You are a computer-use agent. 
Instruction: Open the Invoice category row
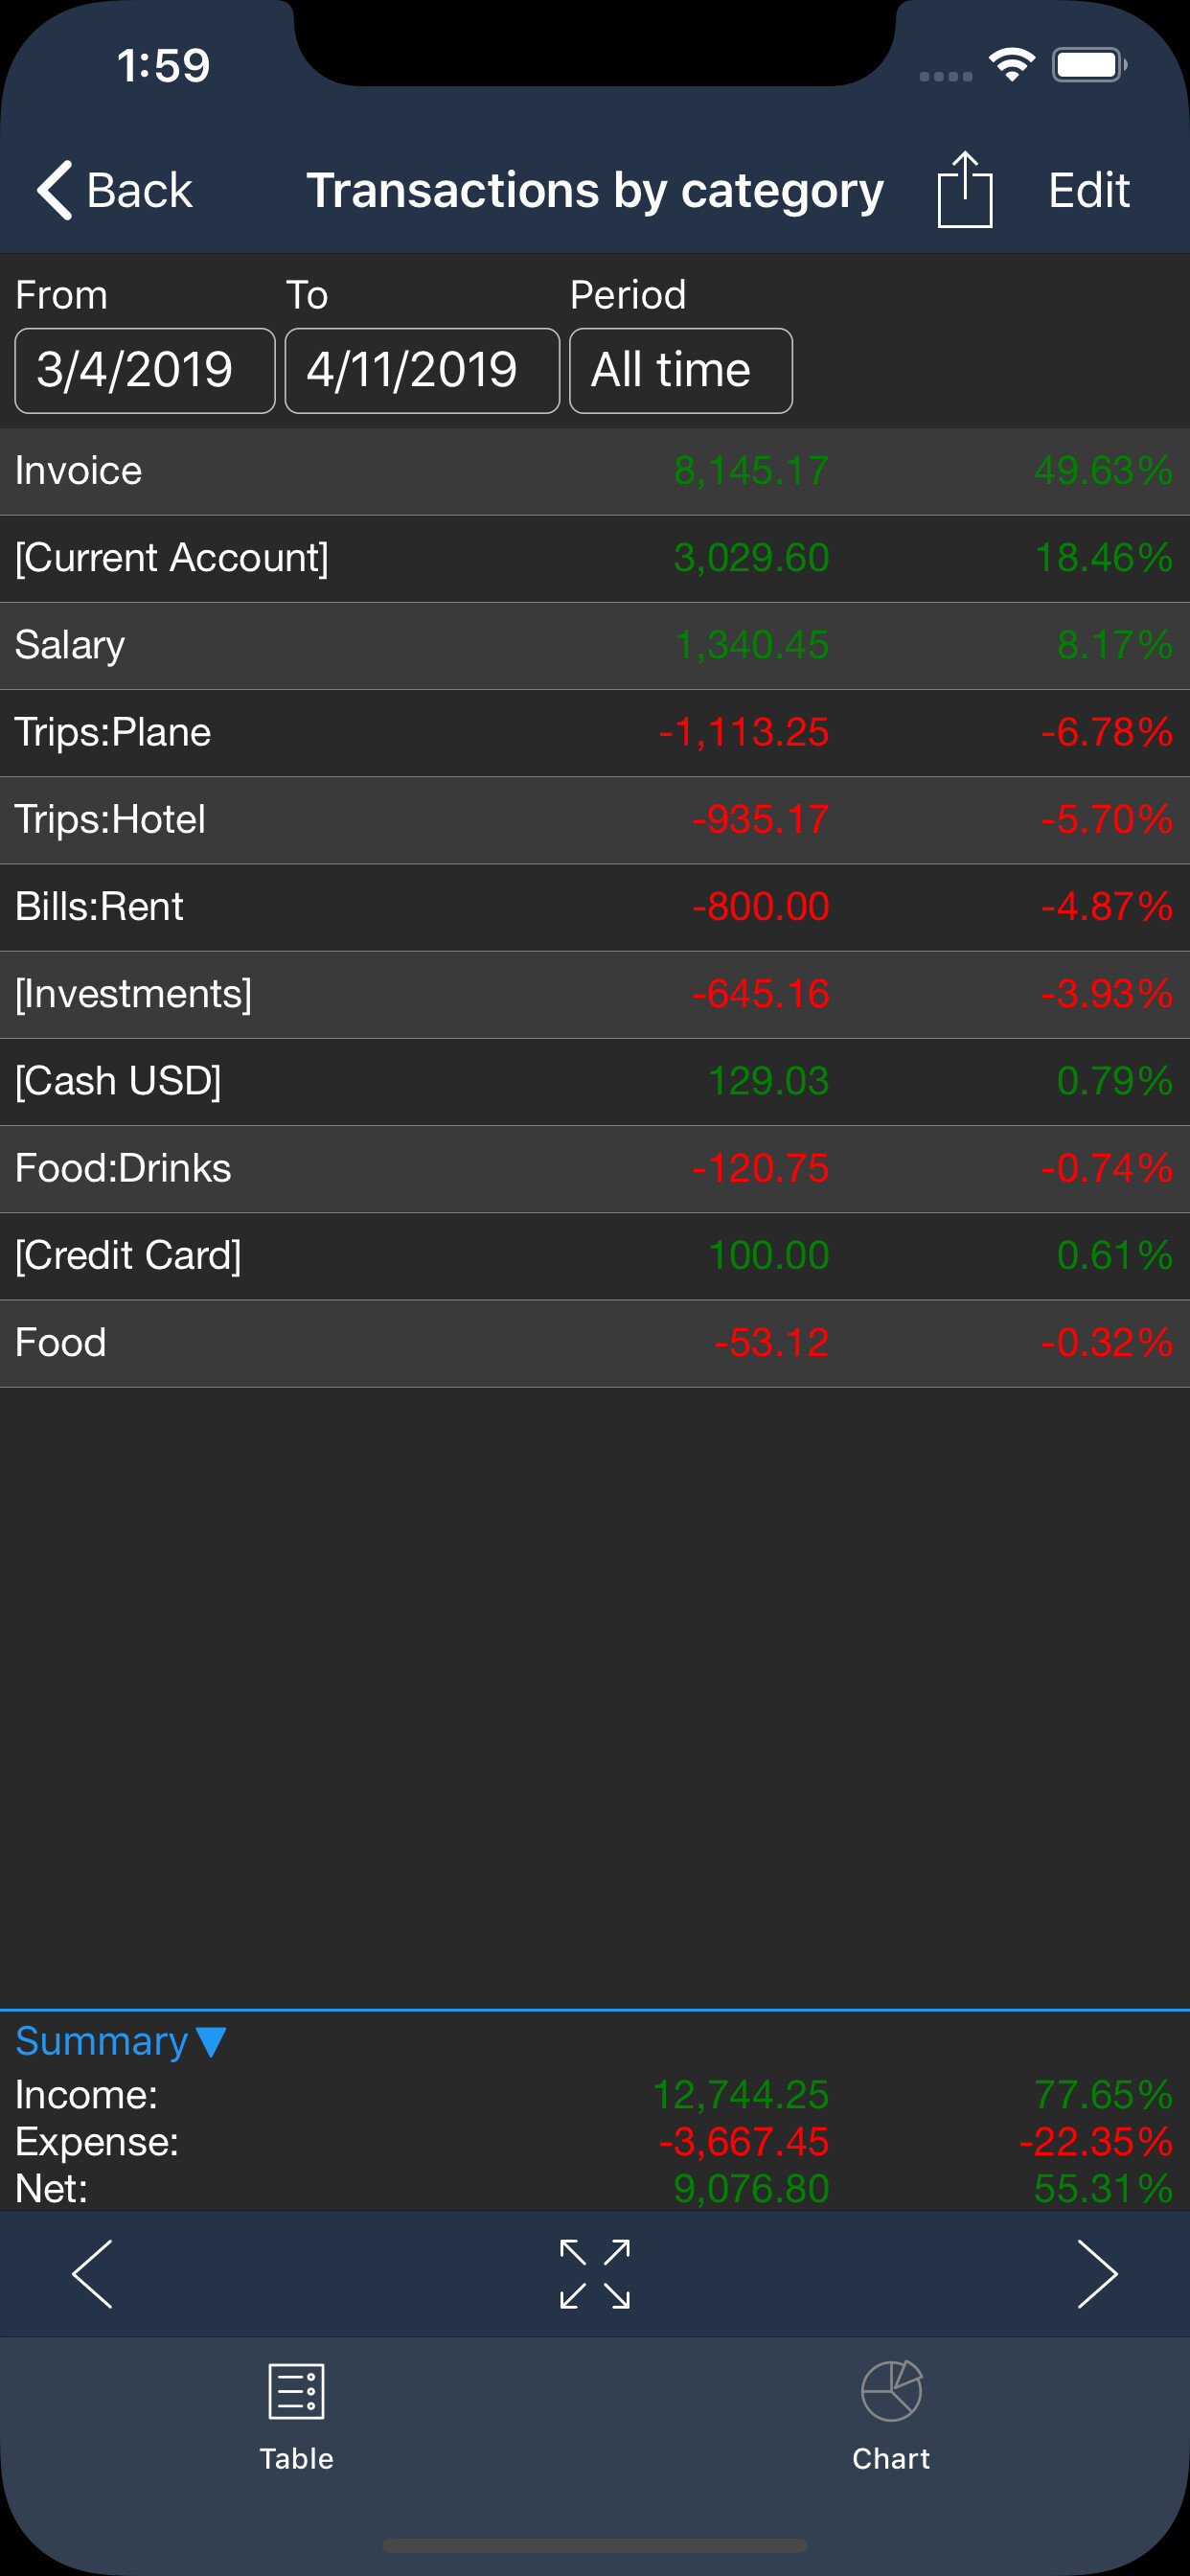pyautogui.click(x=595, y=471)
